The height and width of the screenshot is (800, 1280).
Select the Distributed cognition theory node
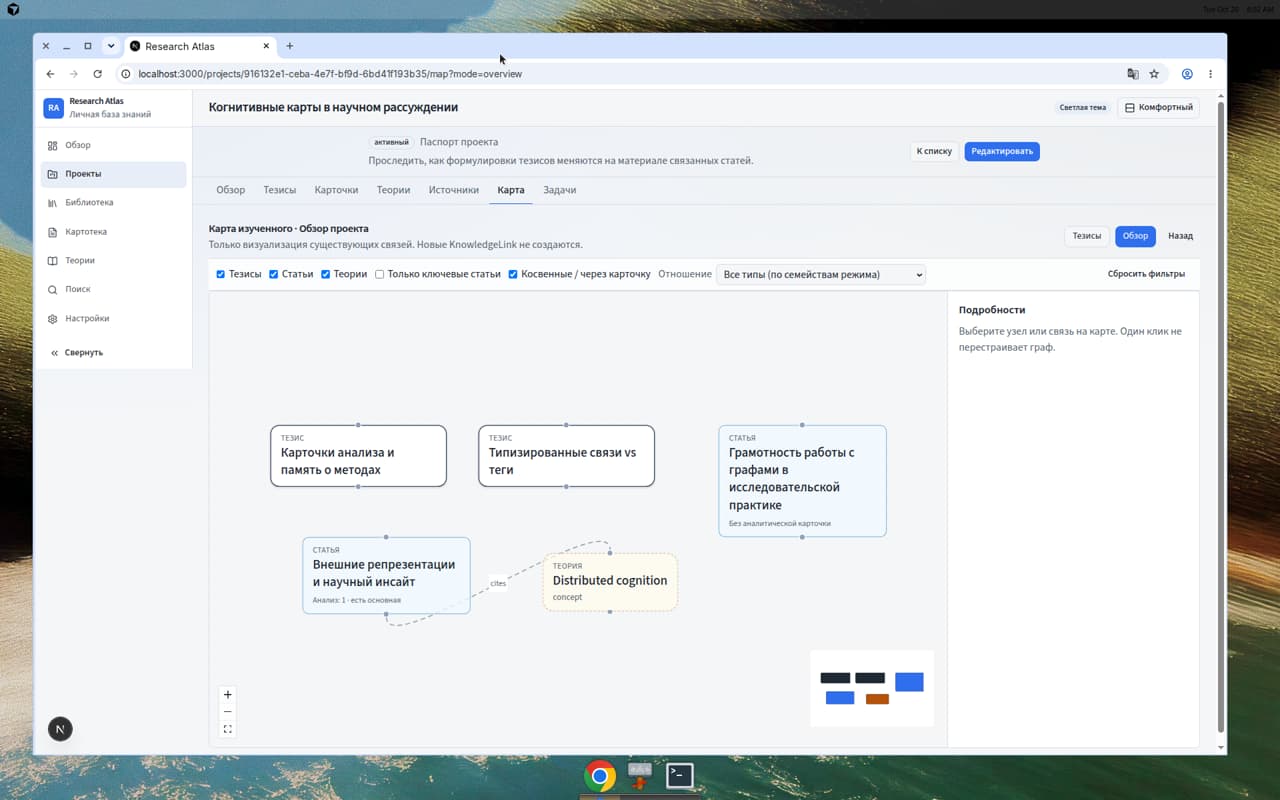click(610, 582)
